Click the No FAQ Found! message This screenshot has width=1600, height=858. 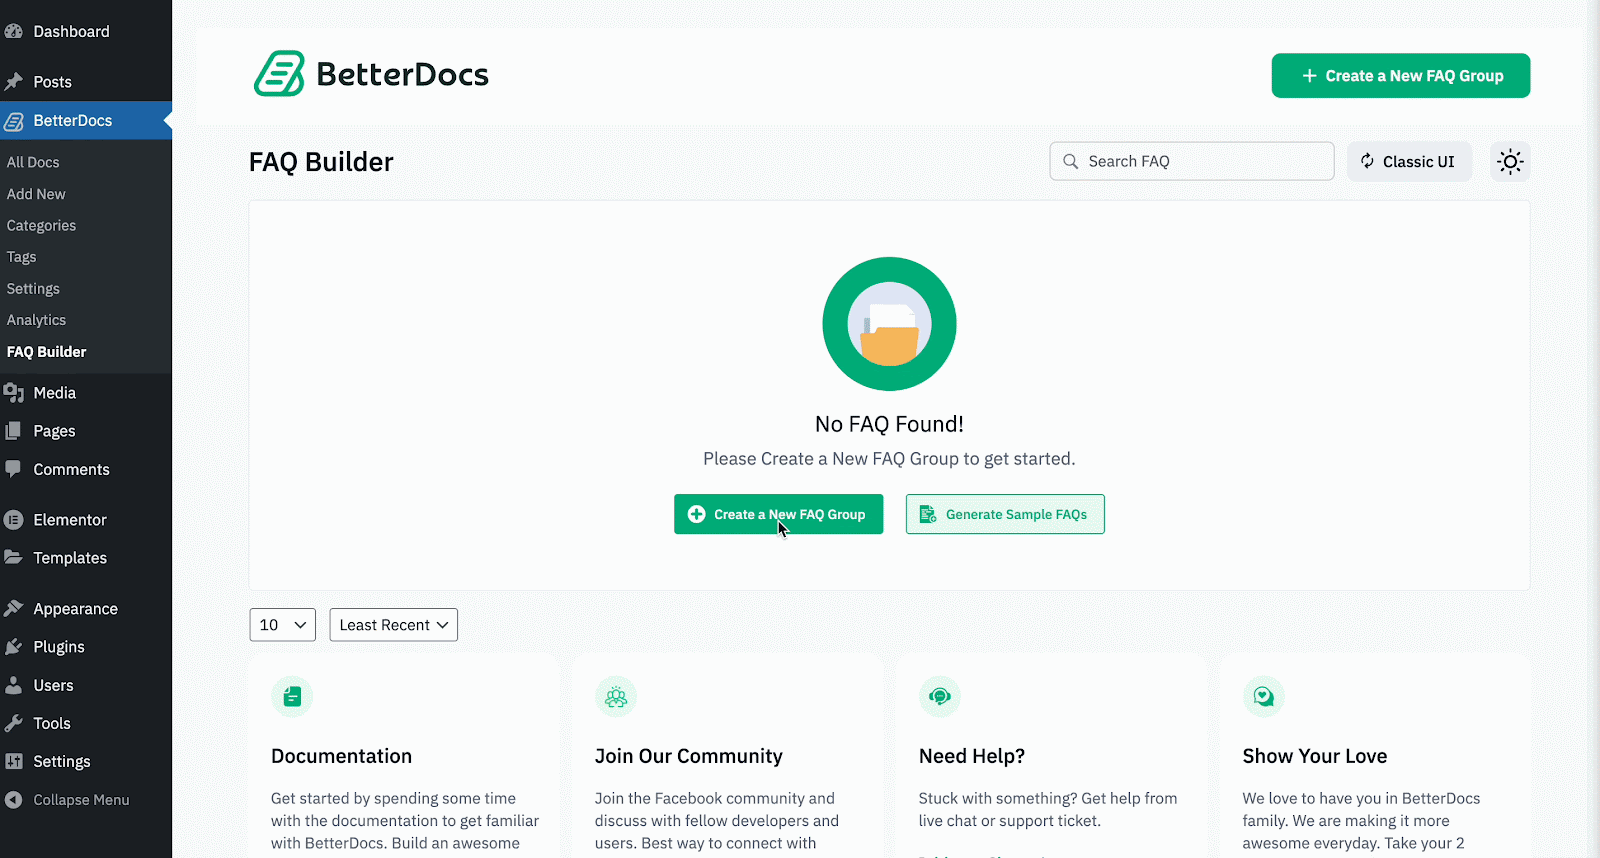889,424
